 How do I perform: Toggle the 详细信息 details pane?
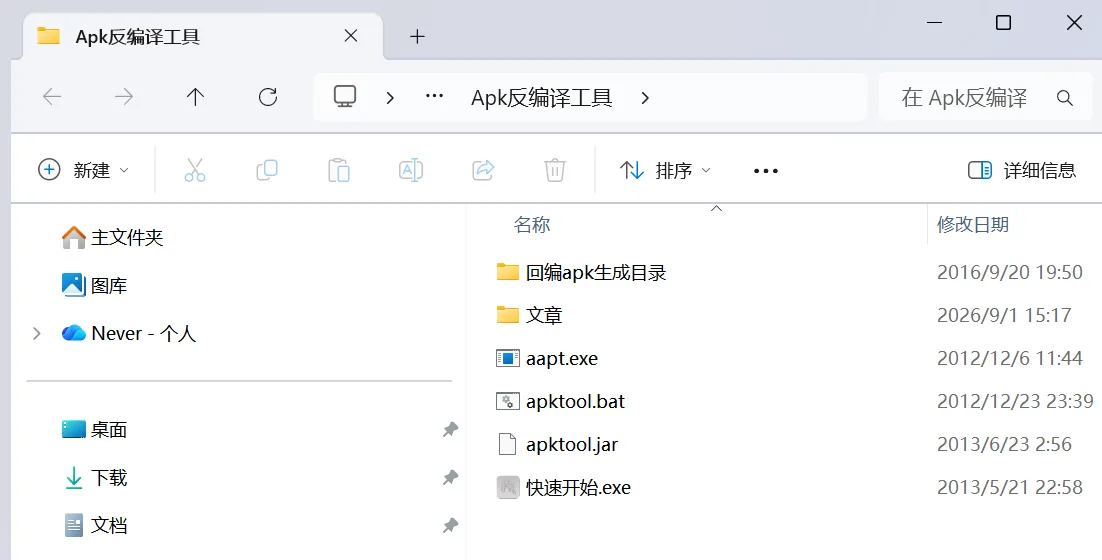click(x=1021, y=170)
